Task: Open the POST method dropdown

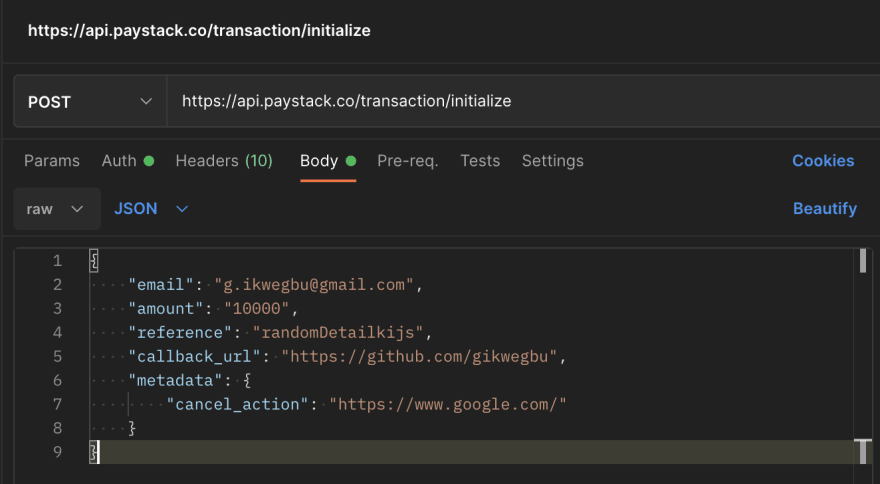Action: tap(90, 102)
